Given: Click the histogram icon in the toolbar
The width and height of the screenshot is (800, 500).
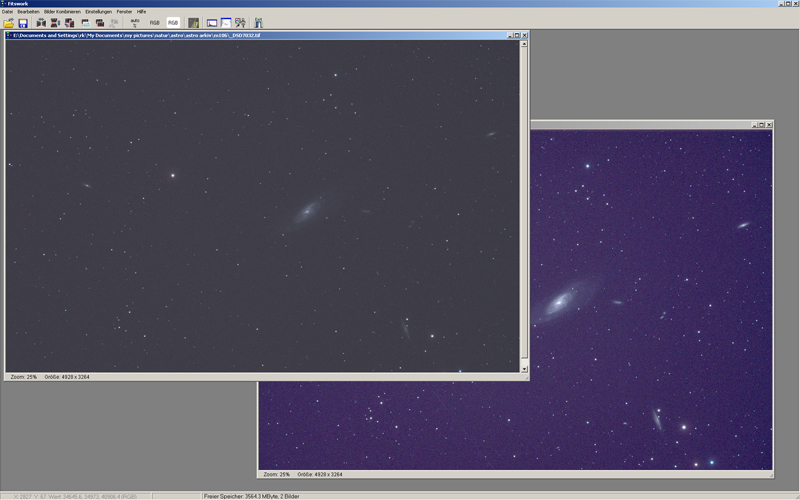Looking at the screenshot, I should 193,22.
